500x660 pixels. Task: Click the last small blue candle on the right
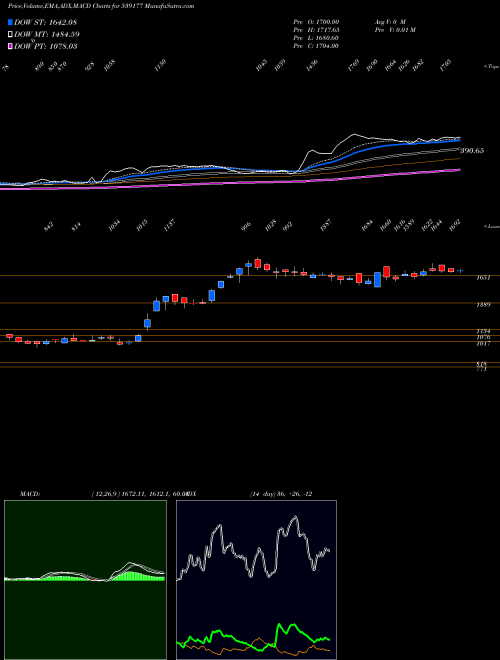[x=460, y=271]
